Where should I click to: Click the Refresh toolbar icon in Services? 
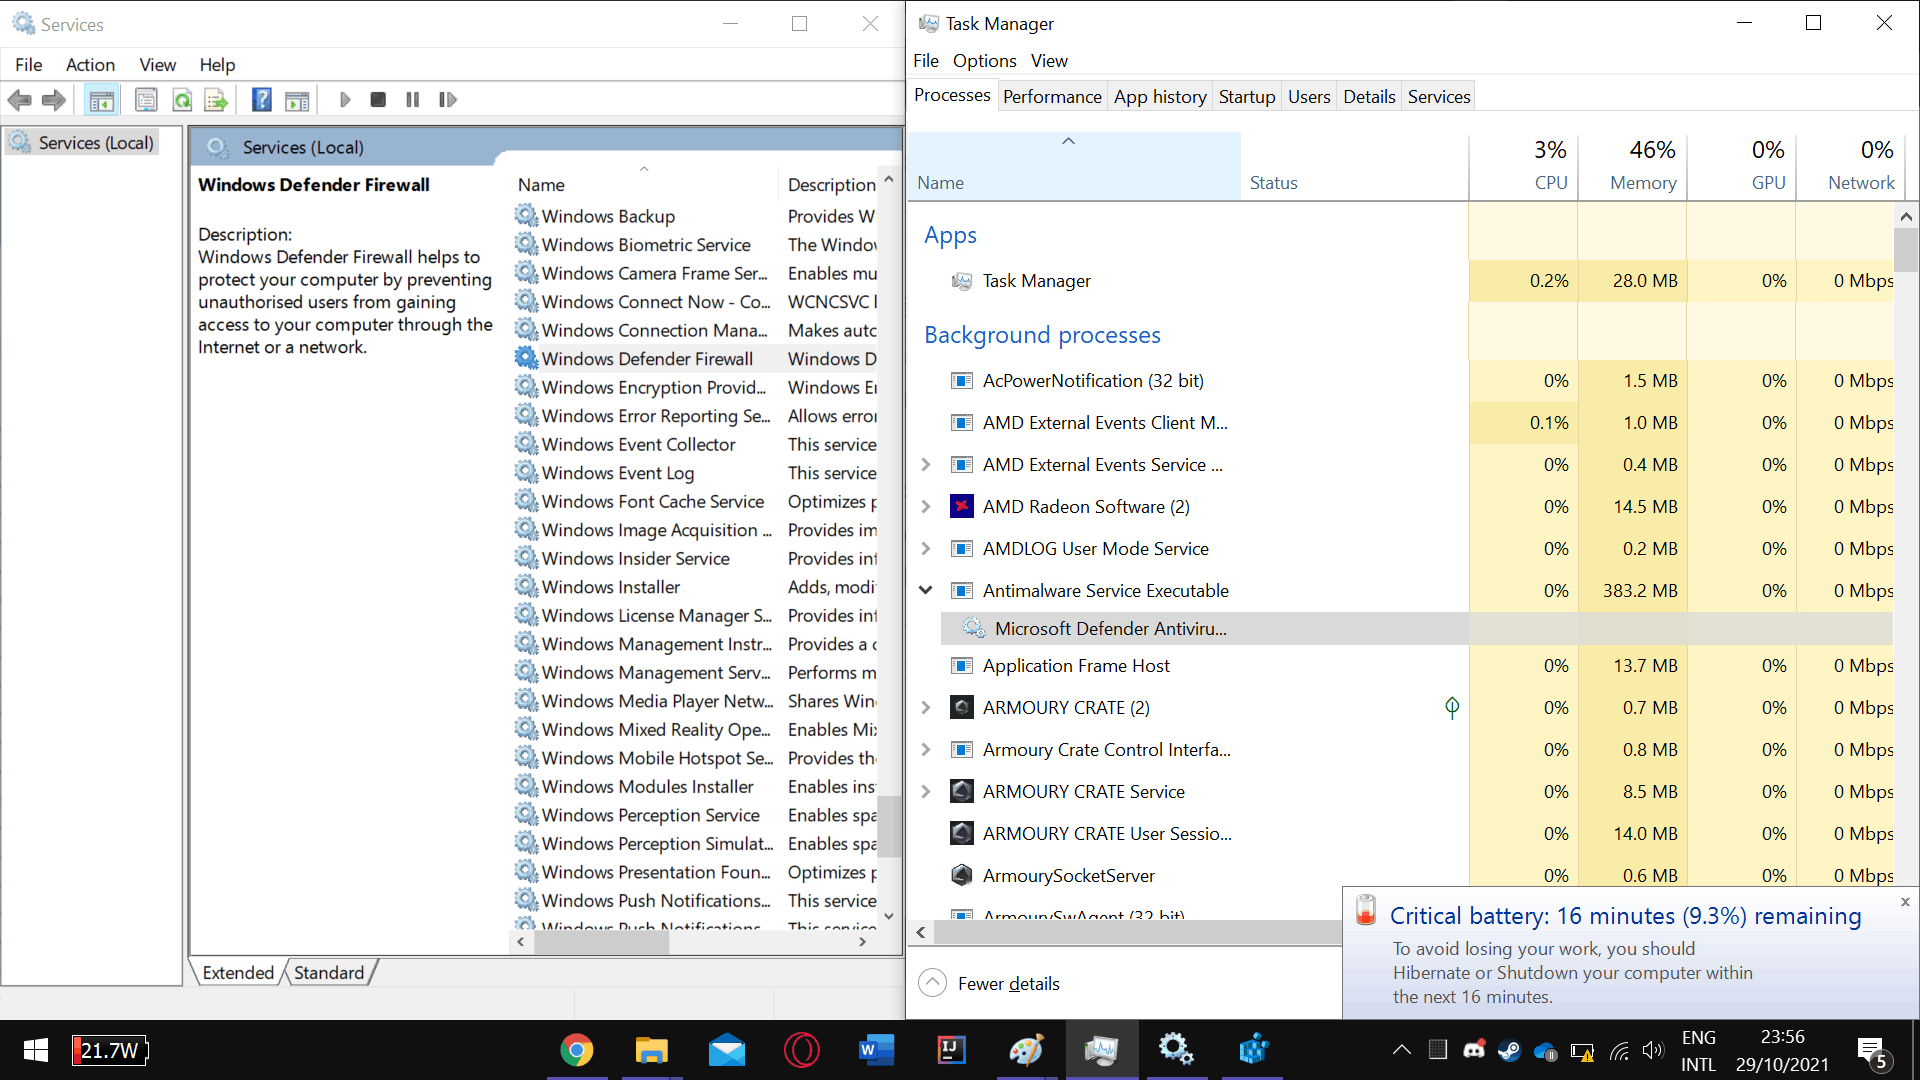tap(182, 100)
